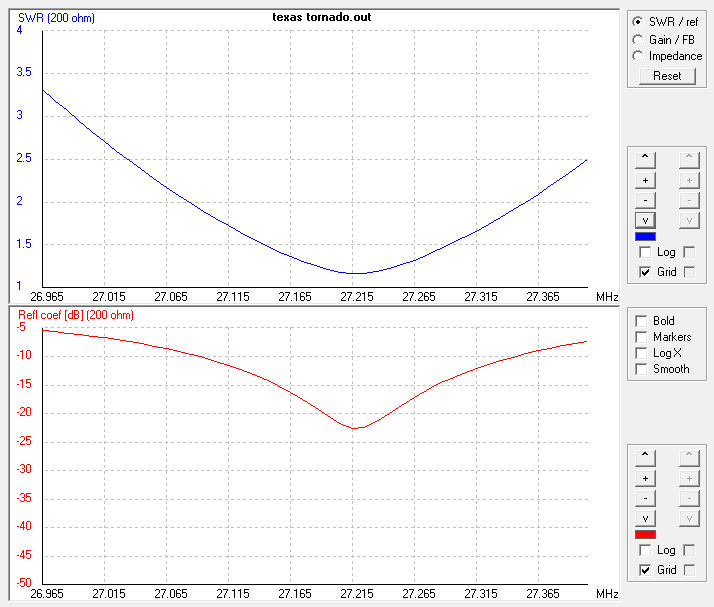The height and width of the screenshot is (607, 714).
Task: Click the down v button for SWR plot
Action: pyautogui.click(x=645, y=220)
